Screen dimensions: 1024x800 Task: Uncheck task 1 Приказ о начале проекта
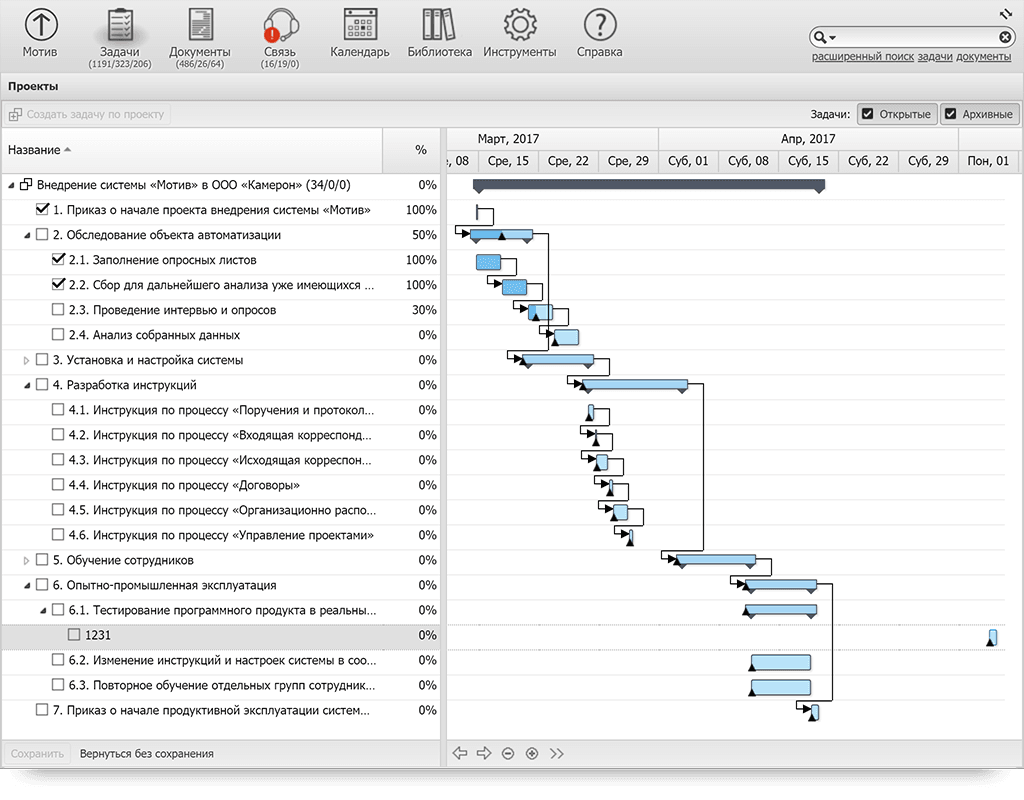click(x=42, y=210)
